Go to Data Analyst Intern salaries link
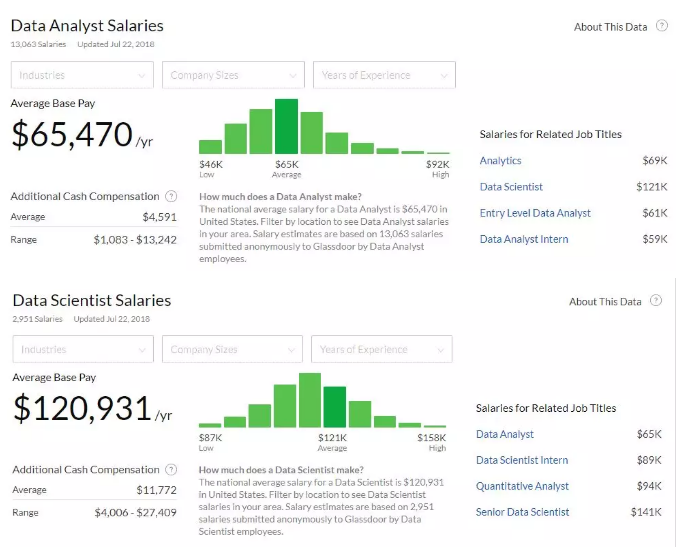Viewport: 679px width, 548px height. click(524, 239)
